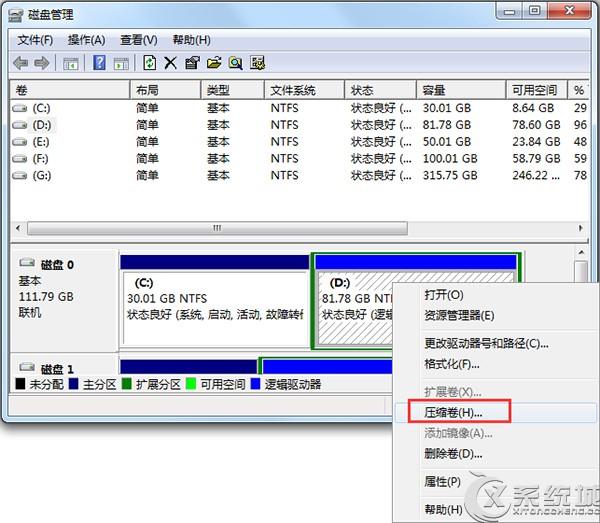Choose 资源管理器(E) from the context menu
This screenshot has height=523, width=600.
point(459,316)
